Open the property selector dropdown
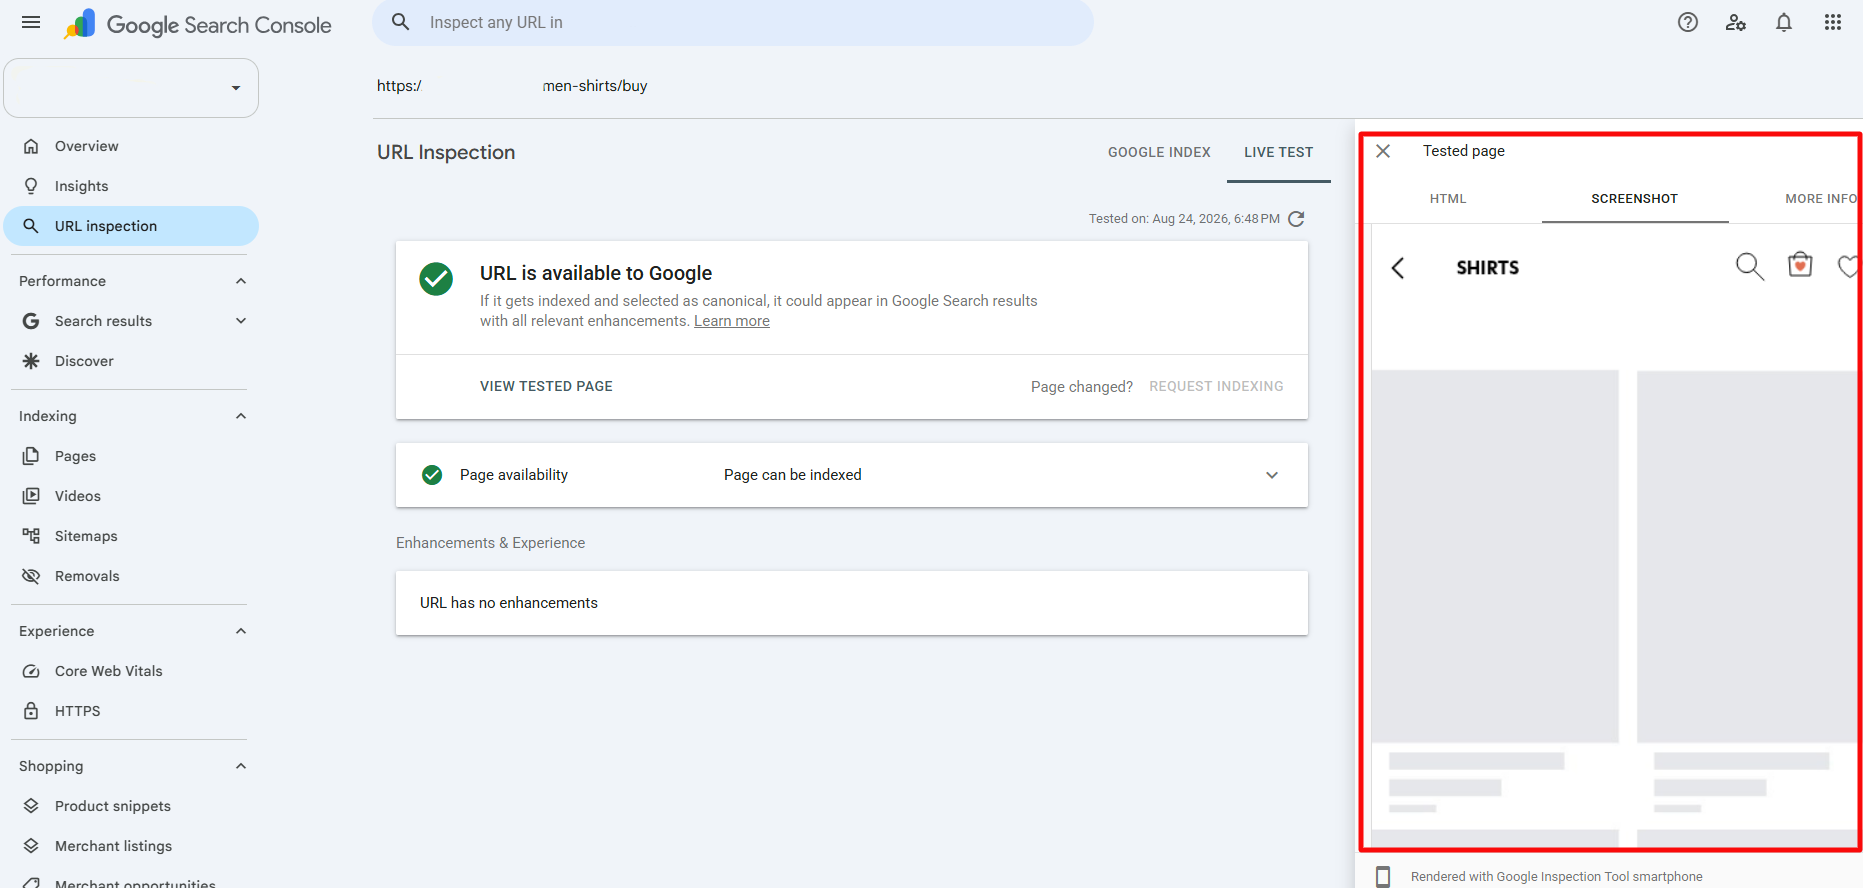1863x888 pixels. click(131, 88)
